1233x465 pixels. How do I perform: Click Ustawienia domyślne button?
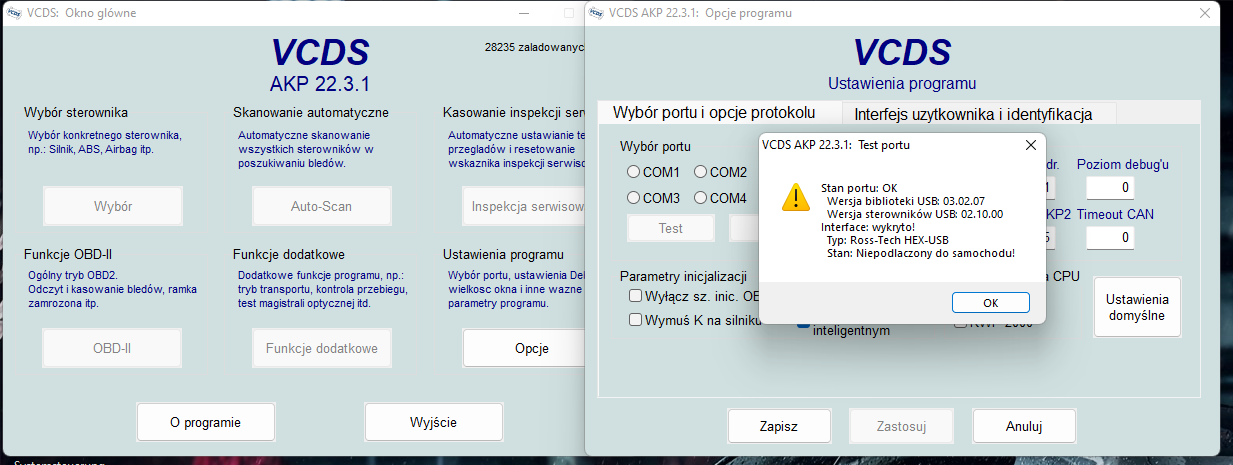point(1137,307)
